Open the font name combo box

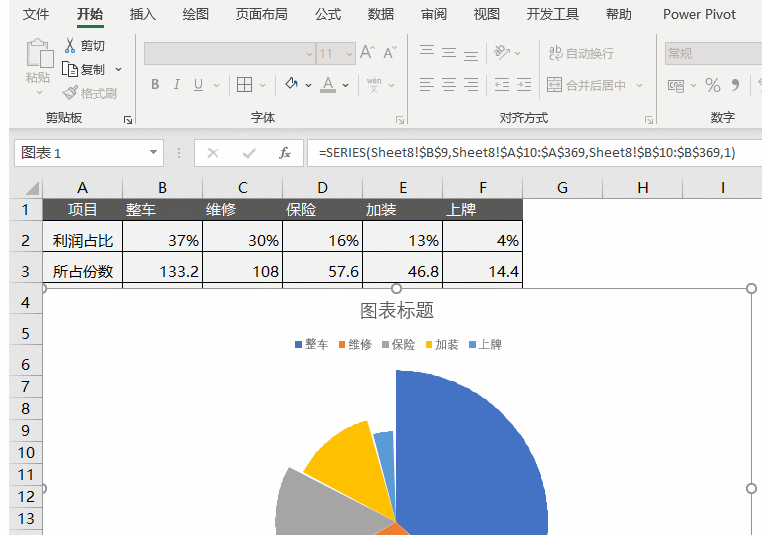229,53
